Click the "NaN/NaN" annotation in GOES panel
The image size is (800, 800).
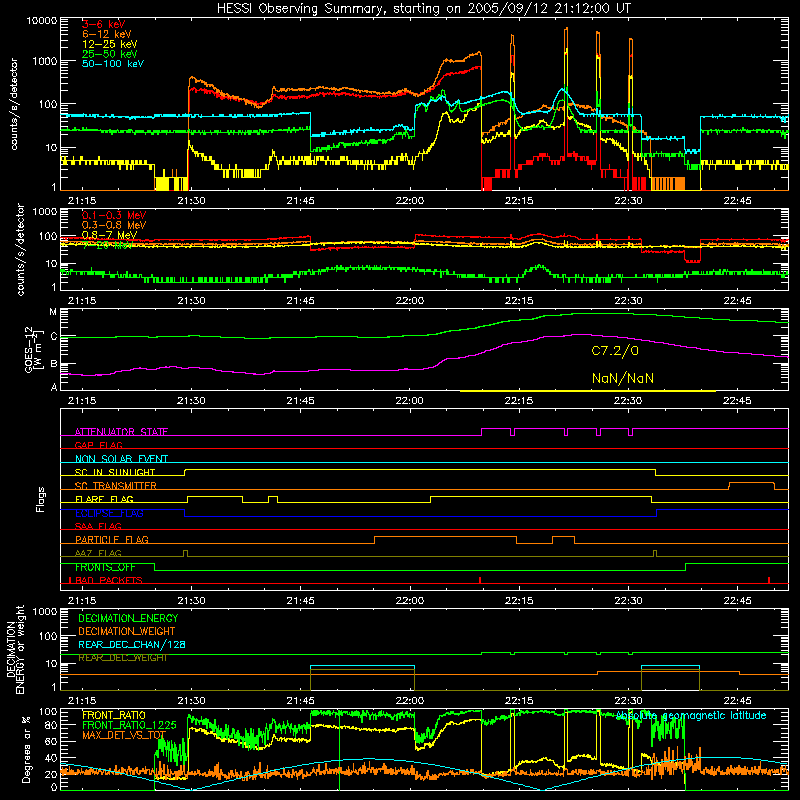click(622, 379)
